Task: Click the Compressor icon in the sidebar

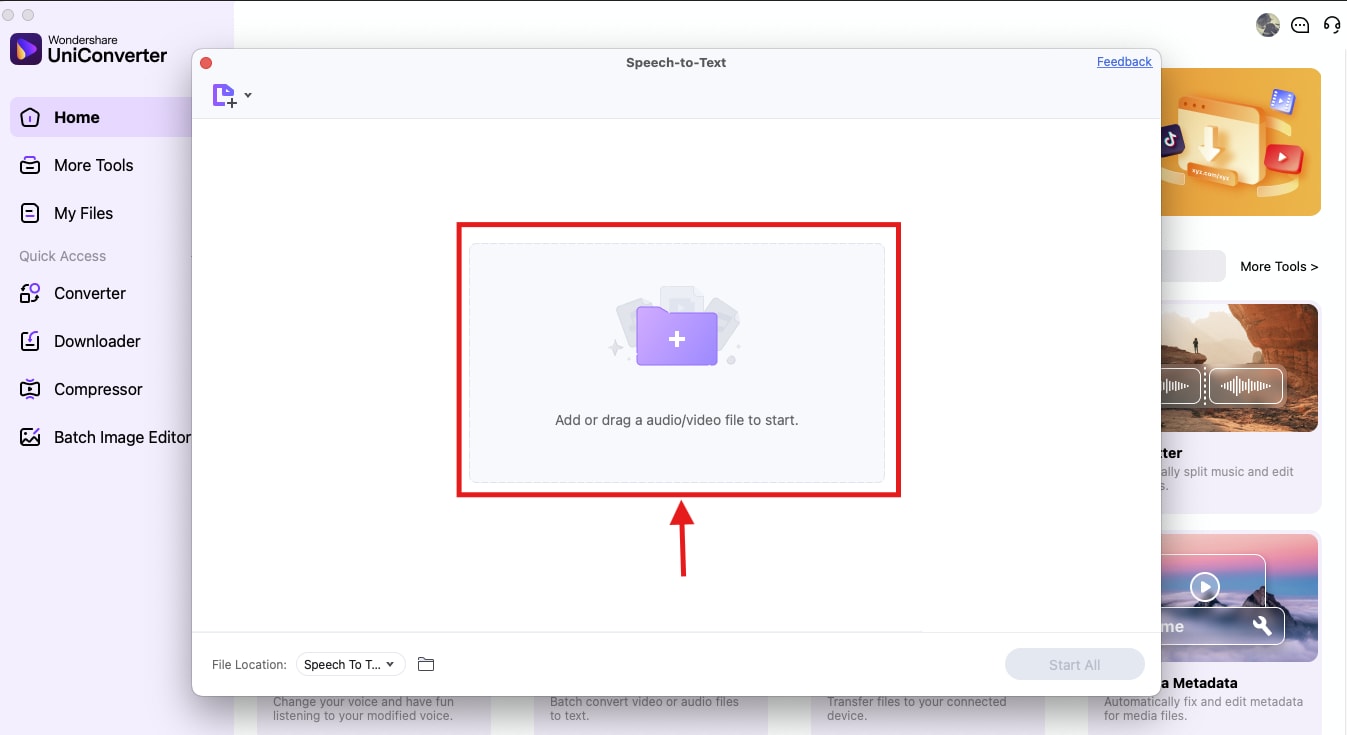Action: coord(30,389)
